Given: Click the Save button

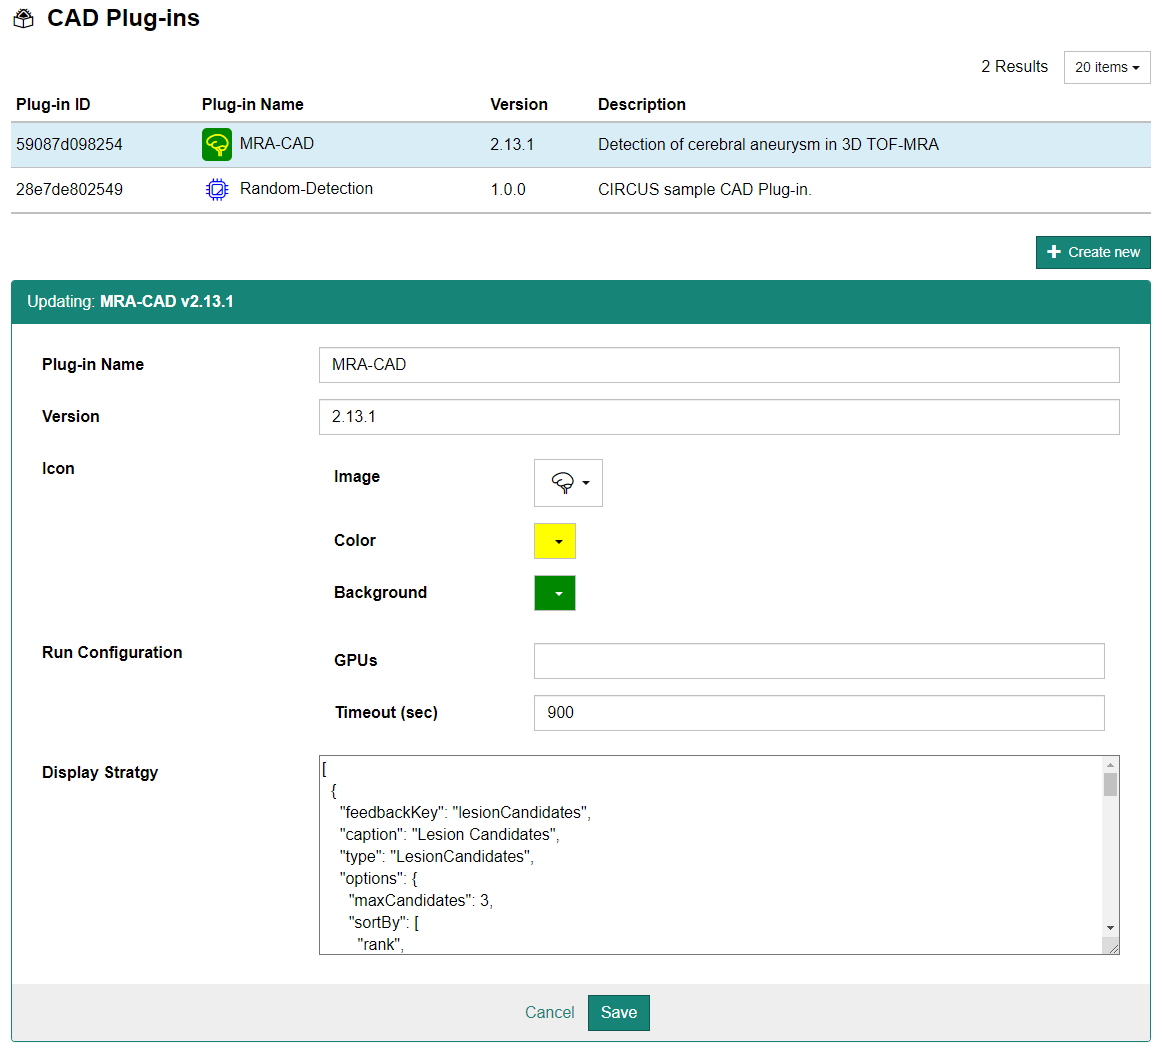Looking at the screenshot, I should (618, 1012).
